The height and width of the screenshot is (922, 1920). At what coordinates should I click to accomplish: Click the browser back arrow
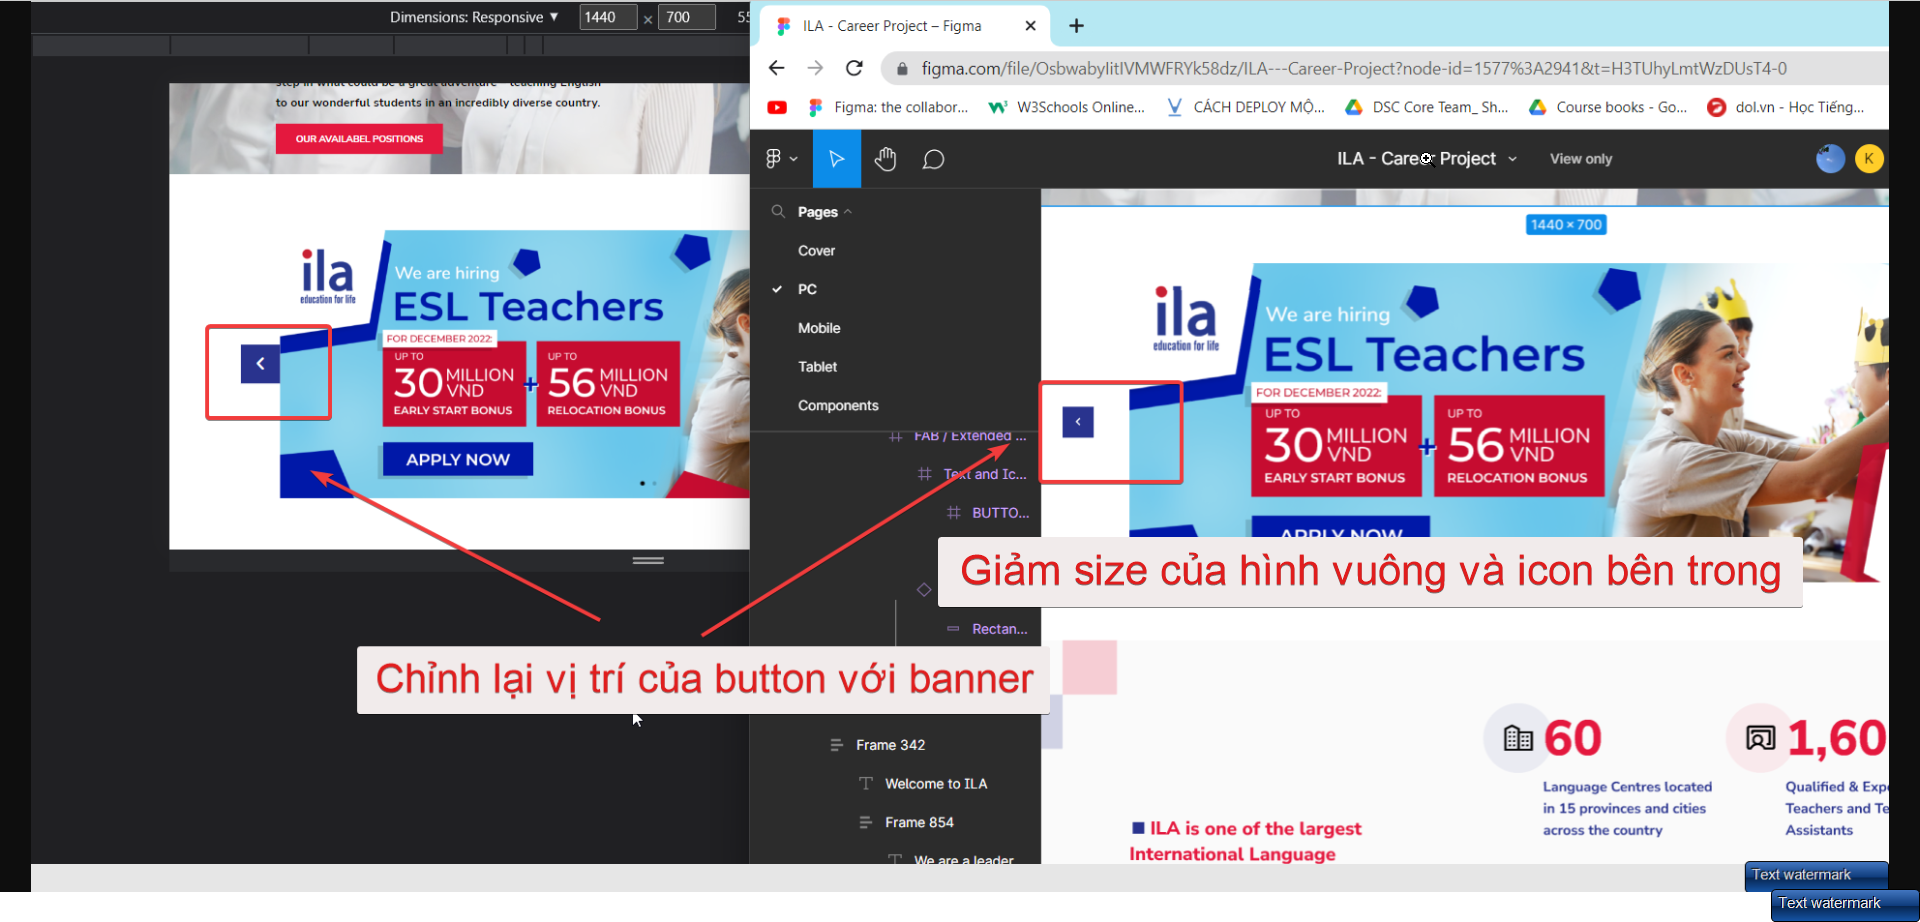point(777,68)
